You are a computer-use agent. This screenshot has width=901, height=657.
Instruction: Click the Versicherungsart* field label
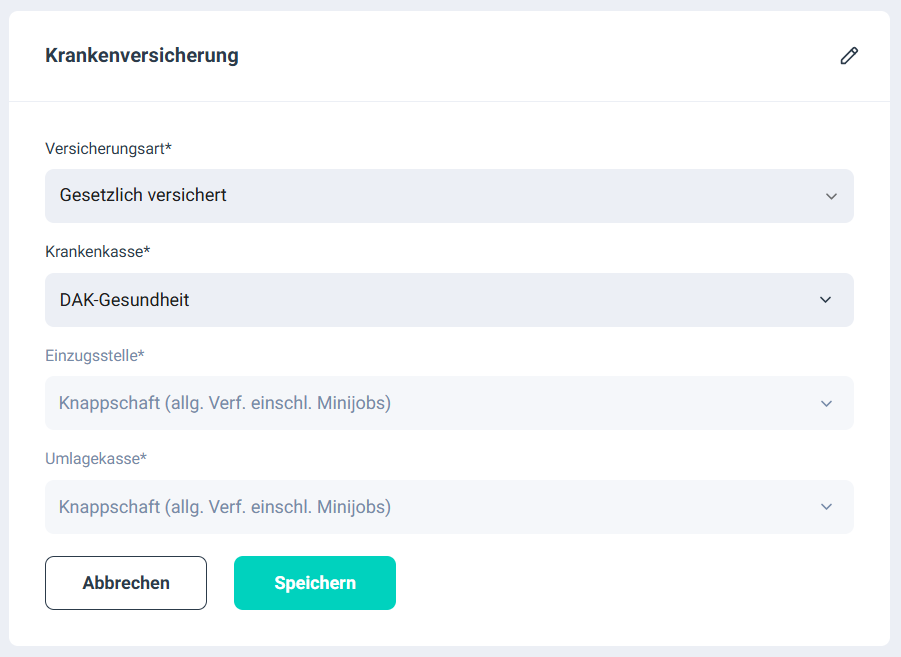[x=109, y=149]
